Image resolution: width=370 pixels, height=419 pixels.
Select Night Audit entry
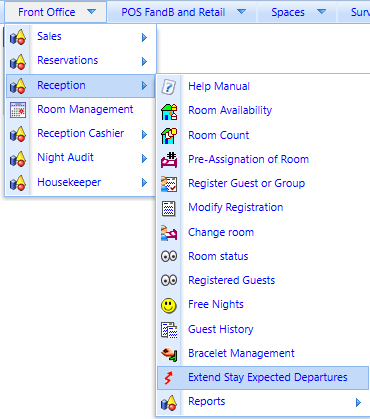tap(81, 158)
